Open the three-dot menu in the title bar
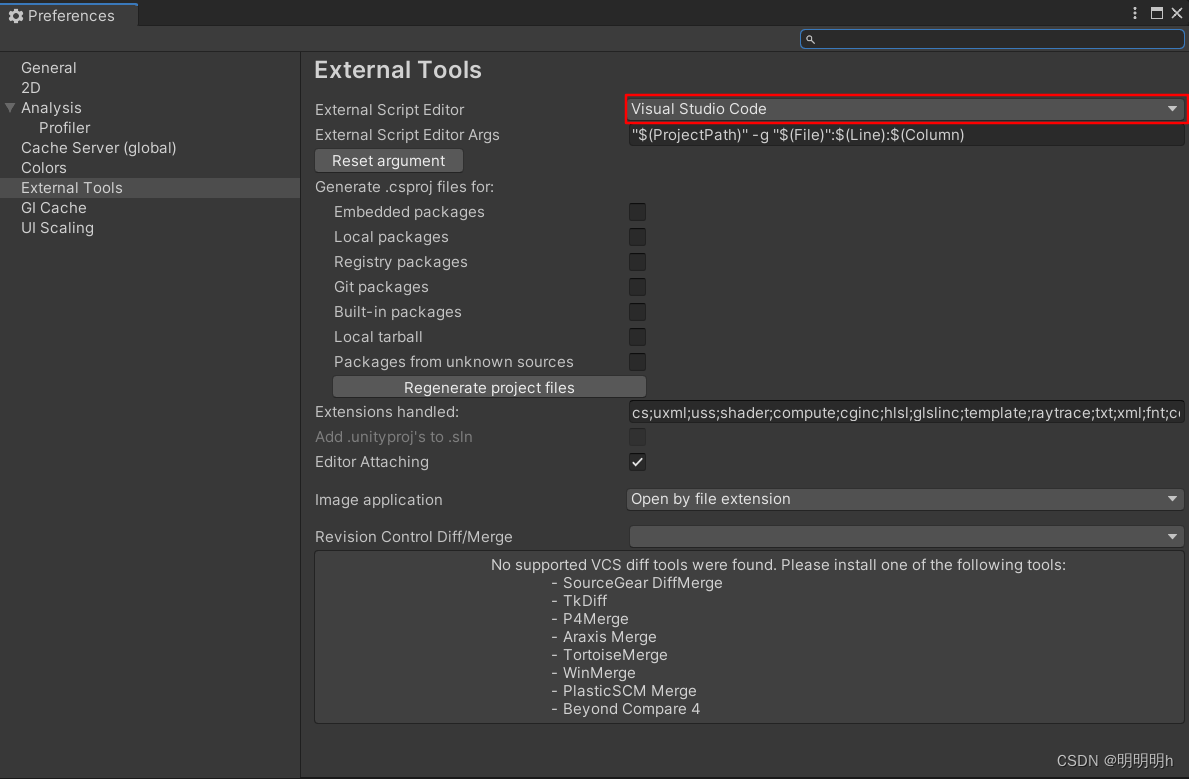Image resolution: width=1189 pixels, height=779 pixels. (x=1134, y=13)
